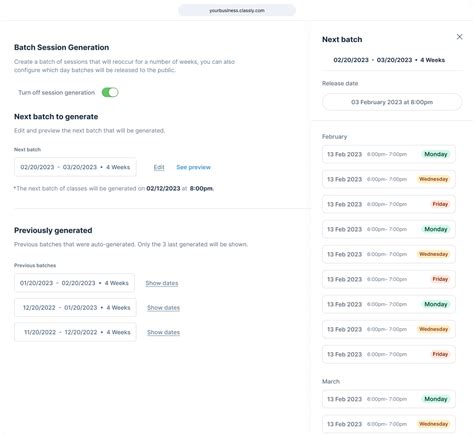Close the Next batch side panel
Image resolution: width=474 pixels, height=436 pixels.
tap(459, 37)
